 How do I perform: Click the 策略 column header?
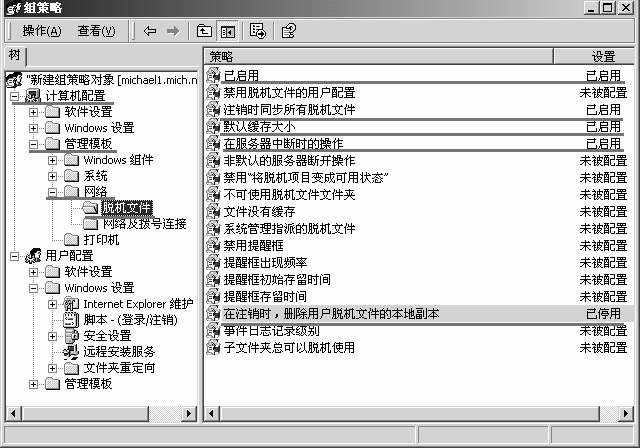378,56
